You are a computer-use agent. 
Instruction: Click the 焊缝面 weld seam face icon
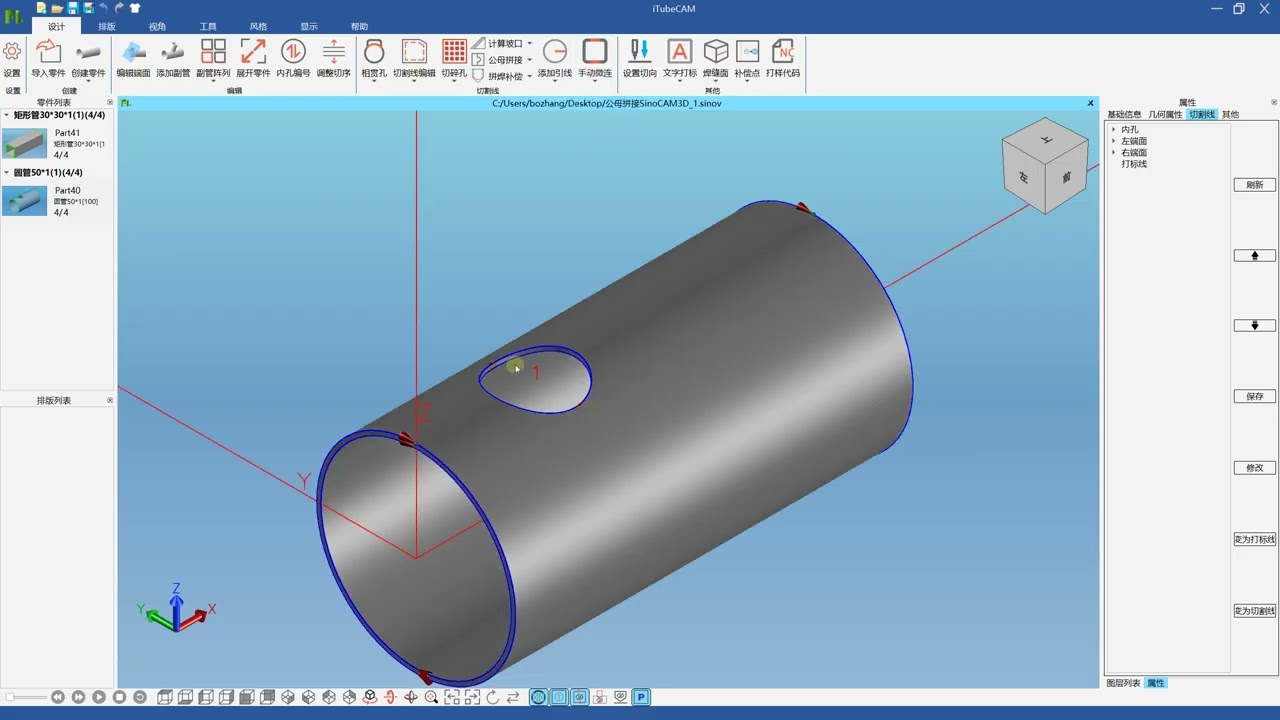(715, 58)
